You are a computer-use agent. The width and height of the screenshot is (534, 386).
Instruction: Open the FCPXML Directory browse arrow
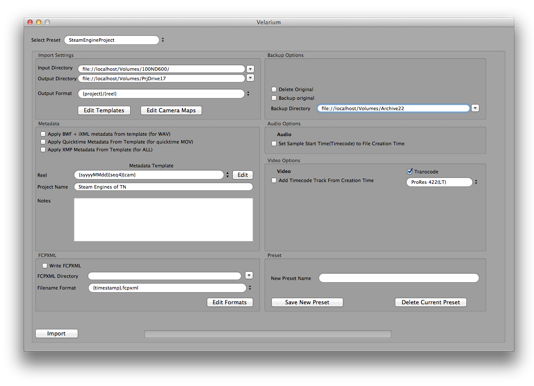pos(249,275)
